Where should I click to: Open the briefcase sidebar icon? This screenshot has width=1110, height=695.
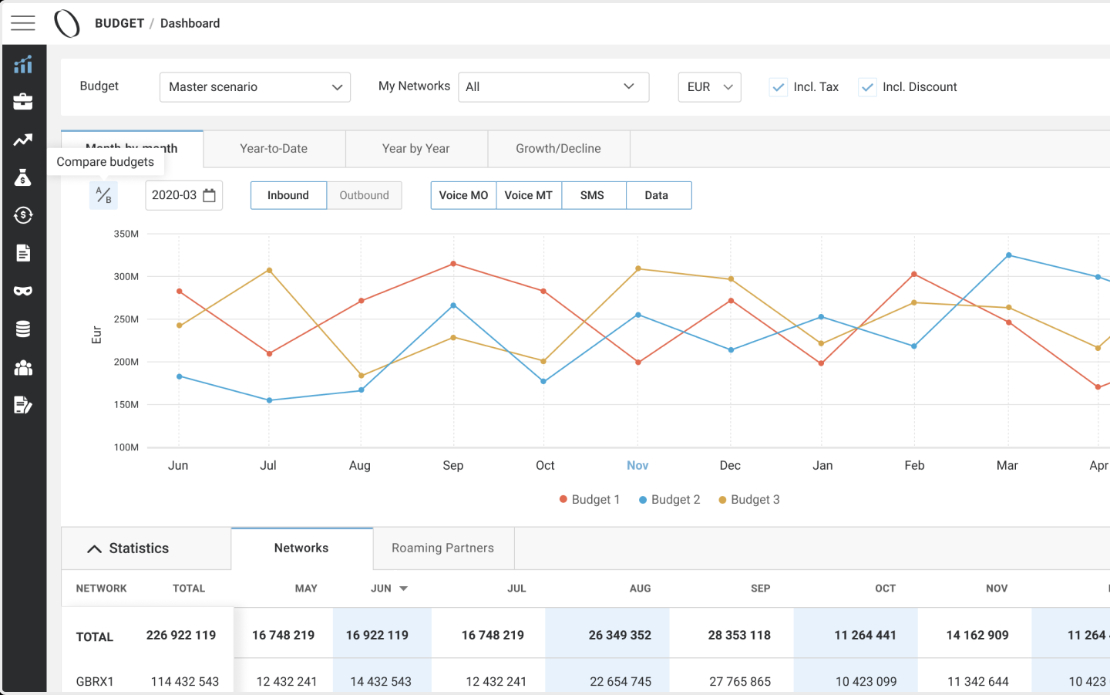pos(23,102)
